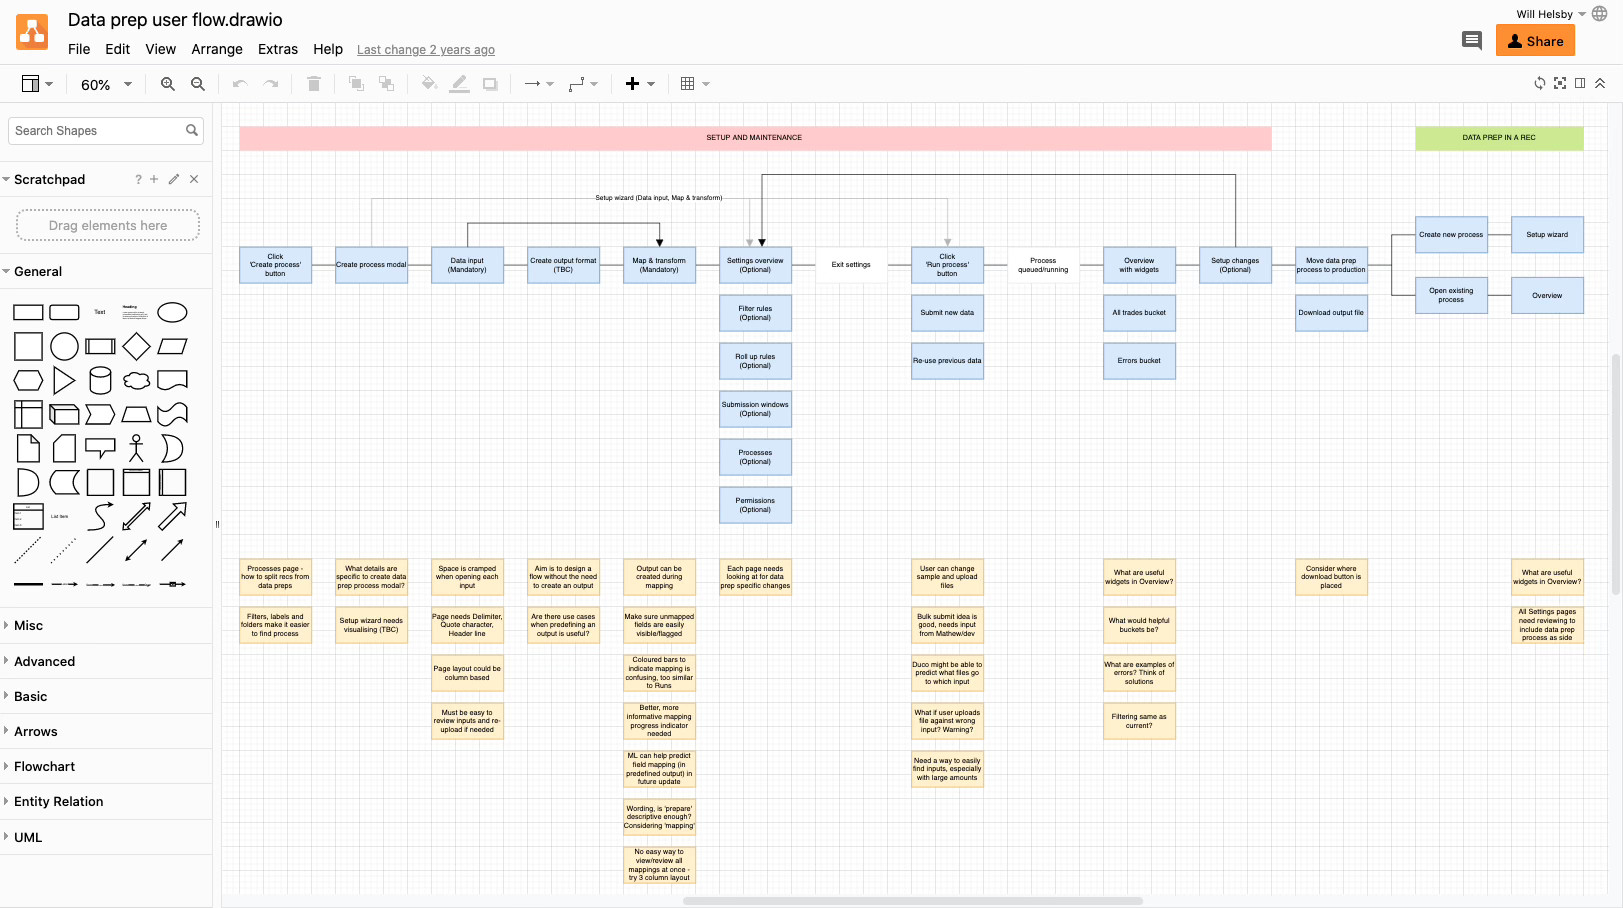Click the orange Share button
Viewport: 1623px width, 908px height.
coord(1535,41)
